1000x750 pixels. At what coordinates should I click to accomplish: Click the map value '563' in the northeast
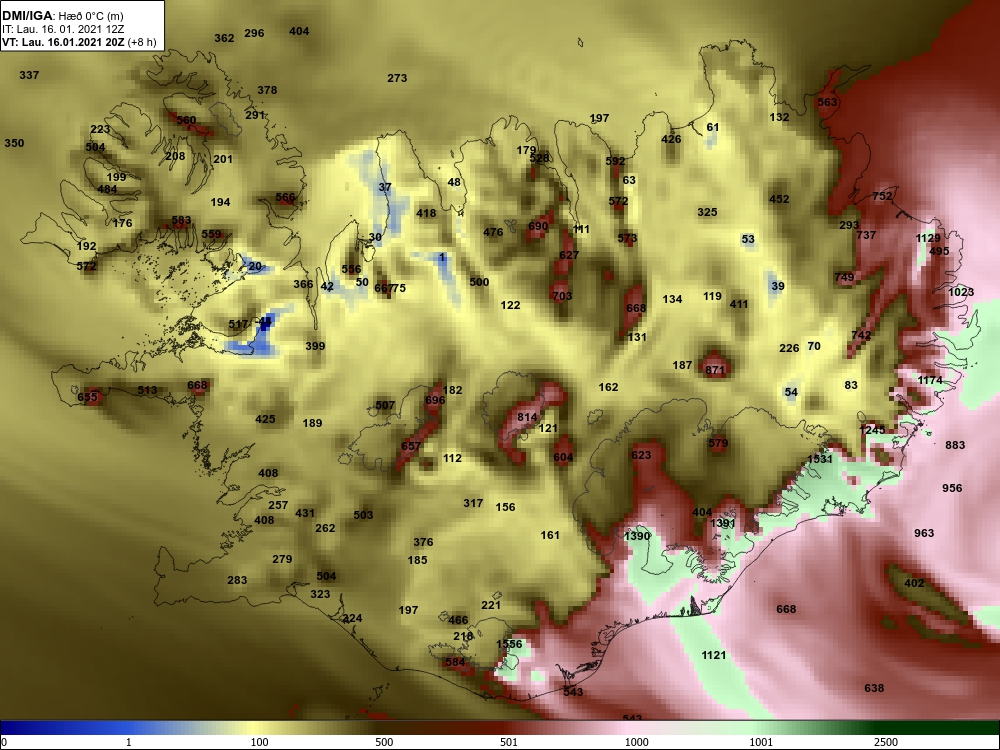827,102
